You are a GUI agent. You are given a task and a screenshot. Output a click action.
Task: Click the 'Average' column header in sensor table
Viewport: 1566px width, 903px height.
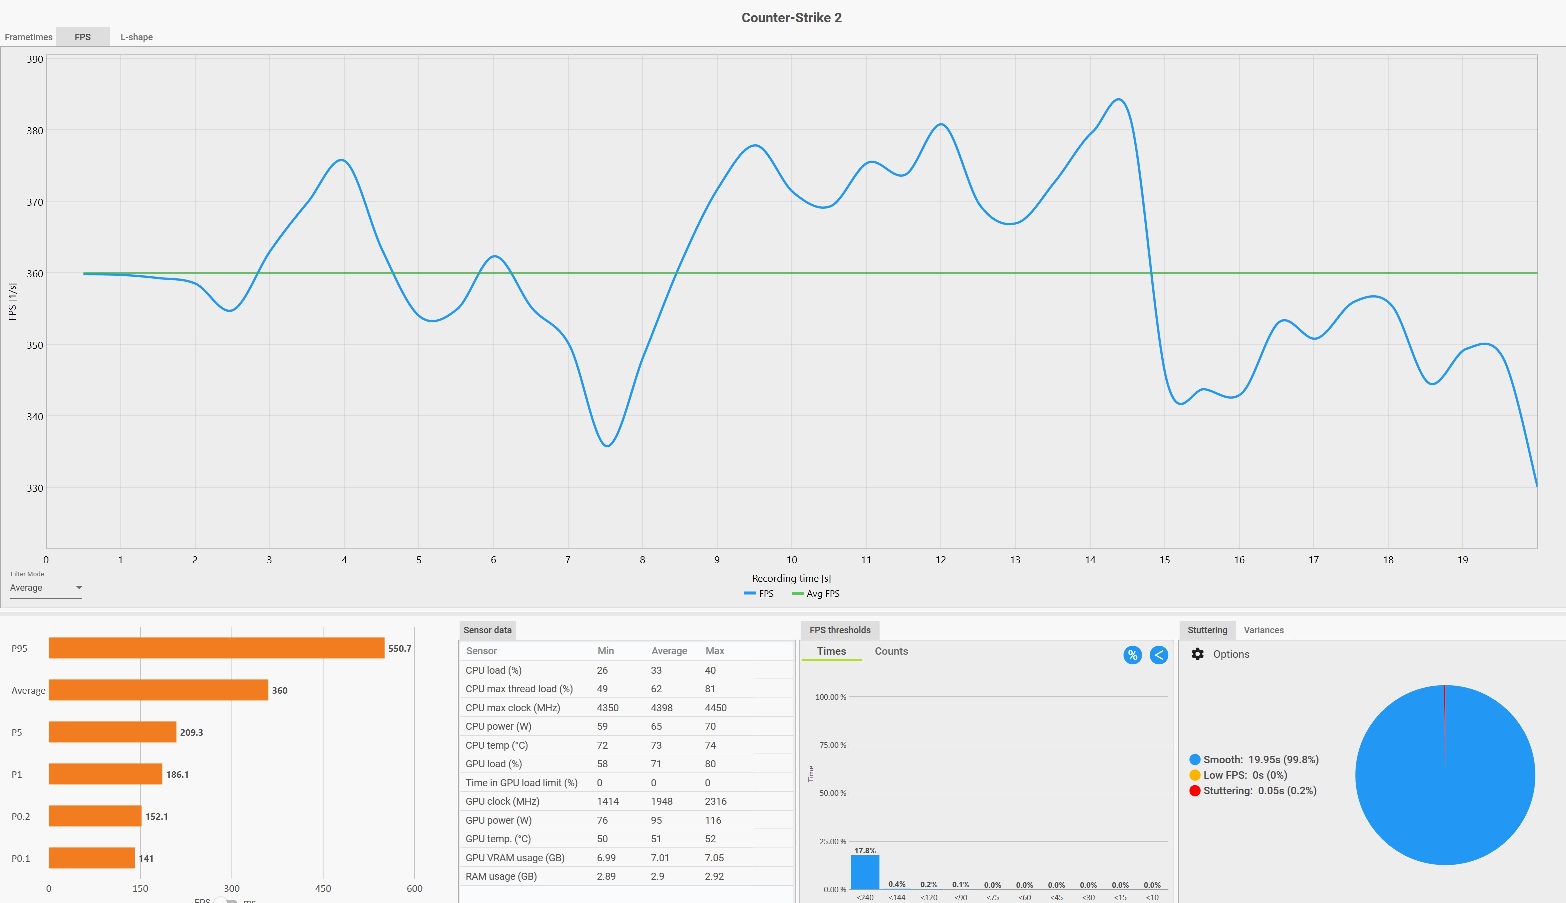click(669, 651)
